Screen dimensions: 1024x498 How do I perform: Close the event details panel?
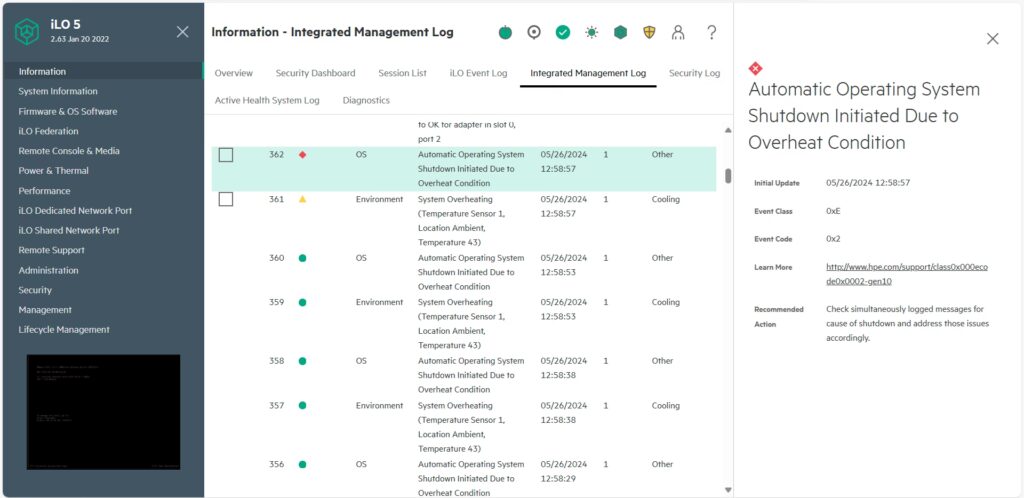pos(992,39)
